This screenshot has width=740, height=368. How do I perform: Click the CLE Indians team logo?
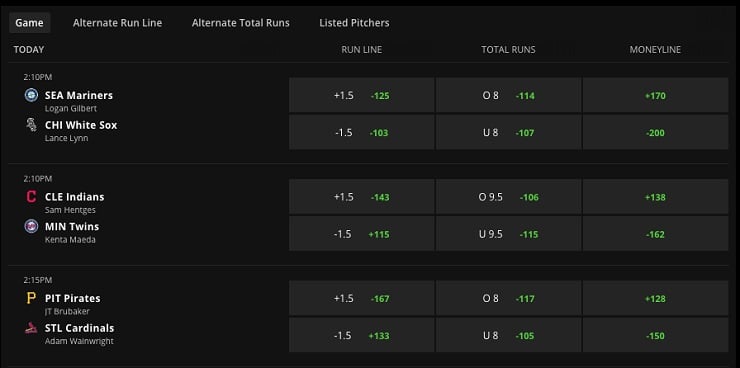[31, 197]
